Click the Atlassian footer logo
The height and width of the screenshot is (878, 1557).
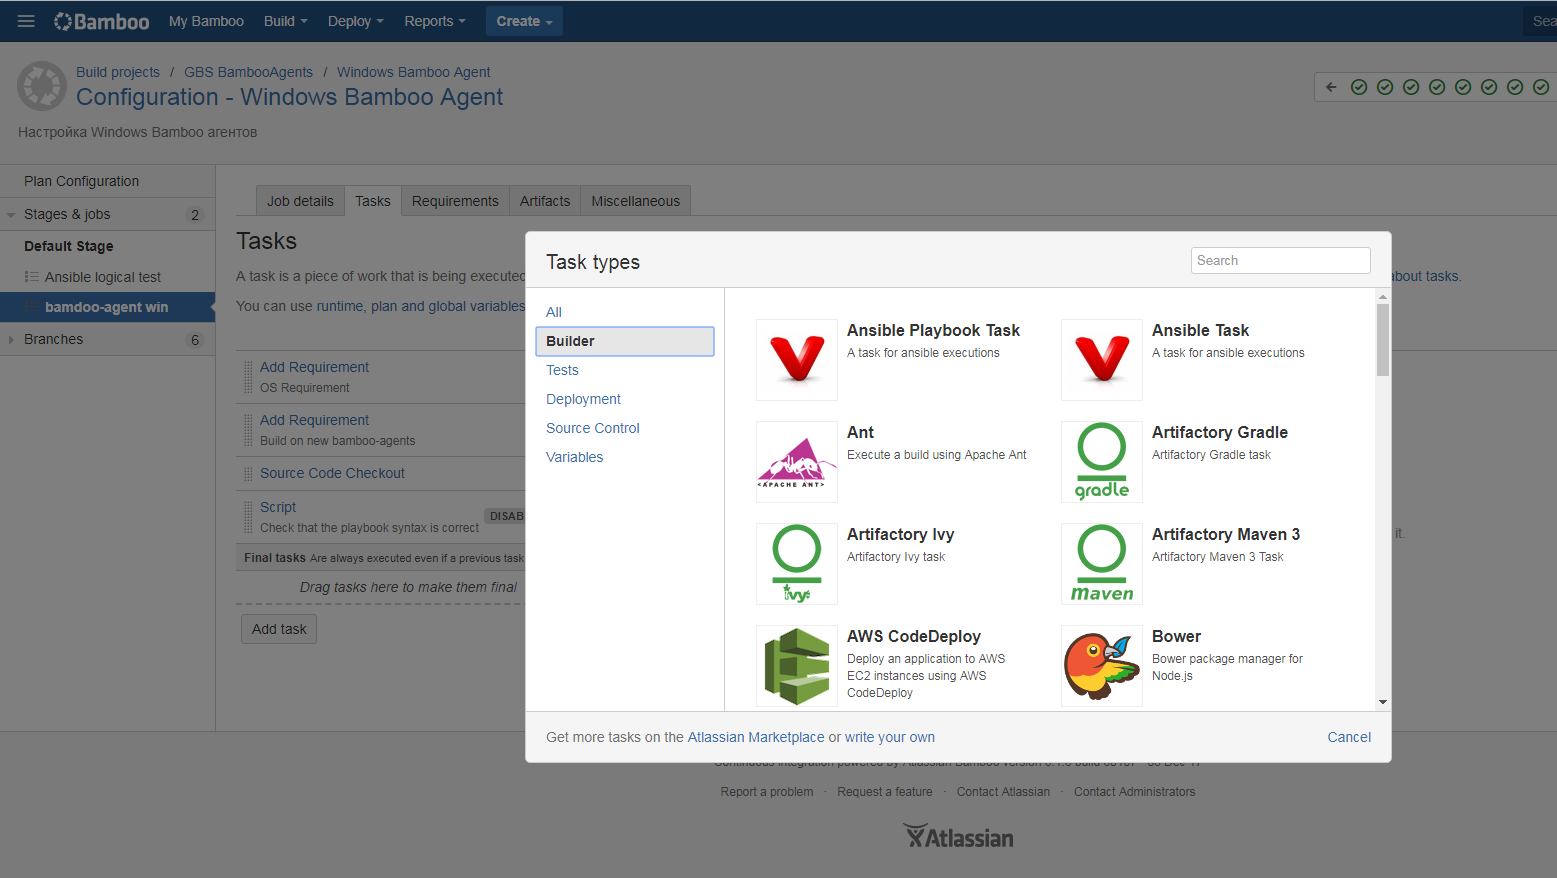coord(958,836)
